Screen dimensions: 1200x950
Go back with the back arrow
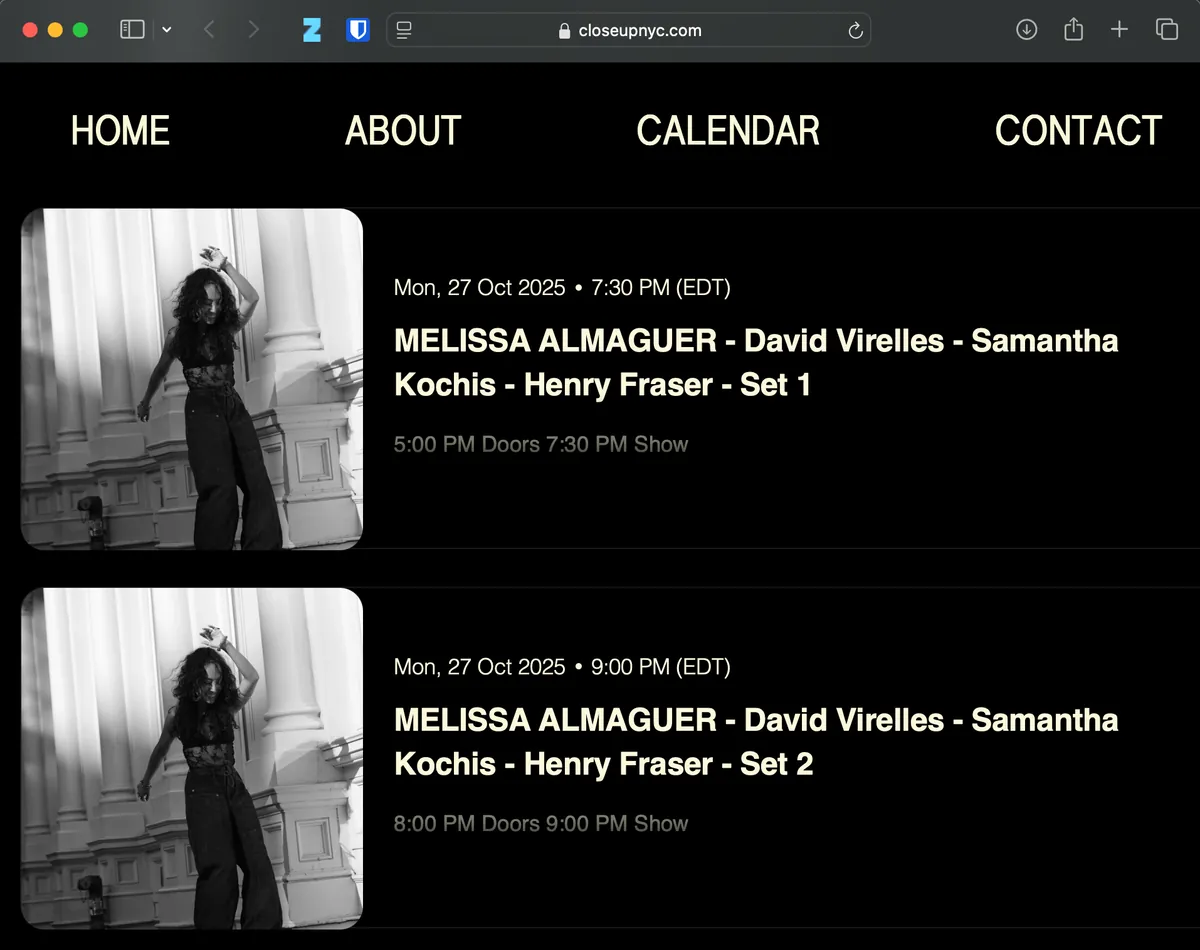[x=209, y=30]
